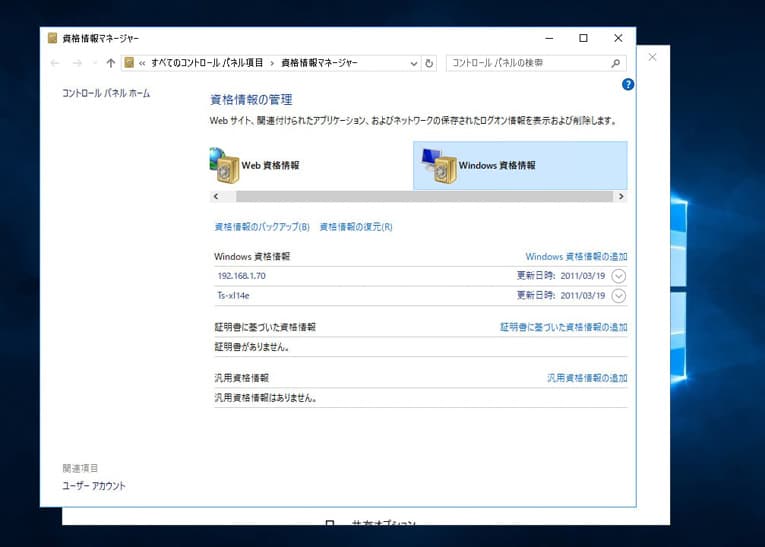Click 資格情報の復元(R) link

pyautogui.click(x=356, y=227)
